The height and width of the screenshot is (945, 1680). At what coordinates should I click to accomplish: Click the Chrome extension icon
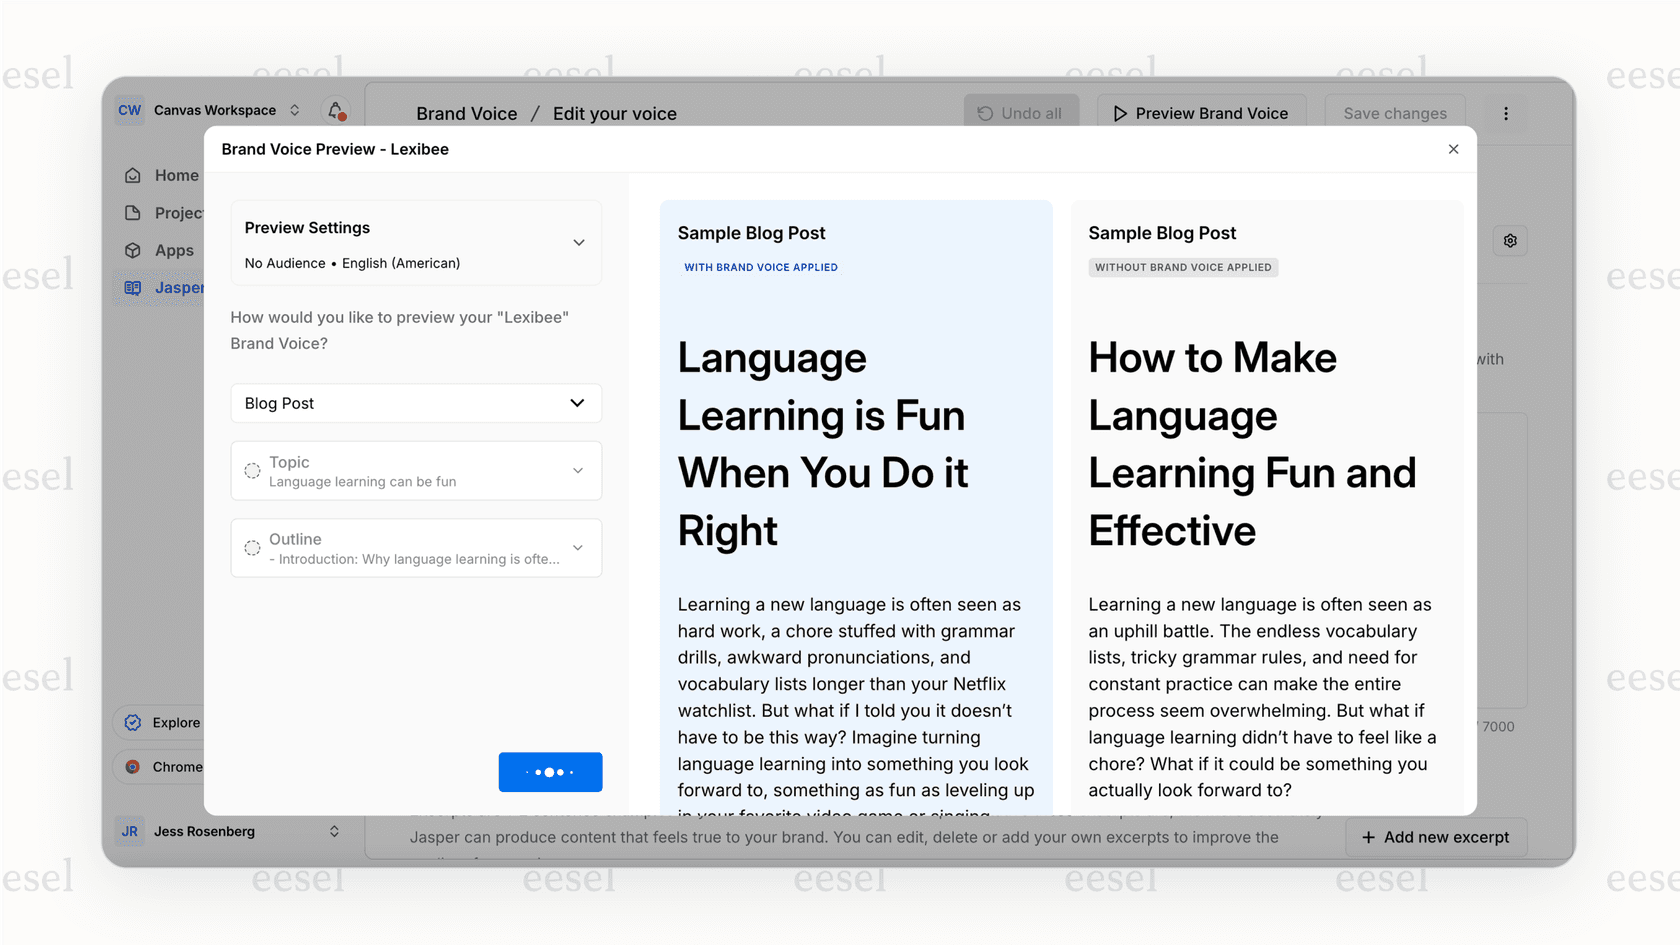click(x=133, y=767)
